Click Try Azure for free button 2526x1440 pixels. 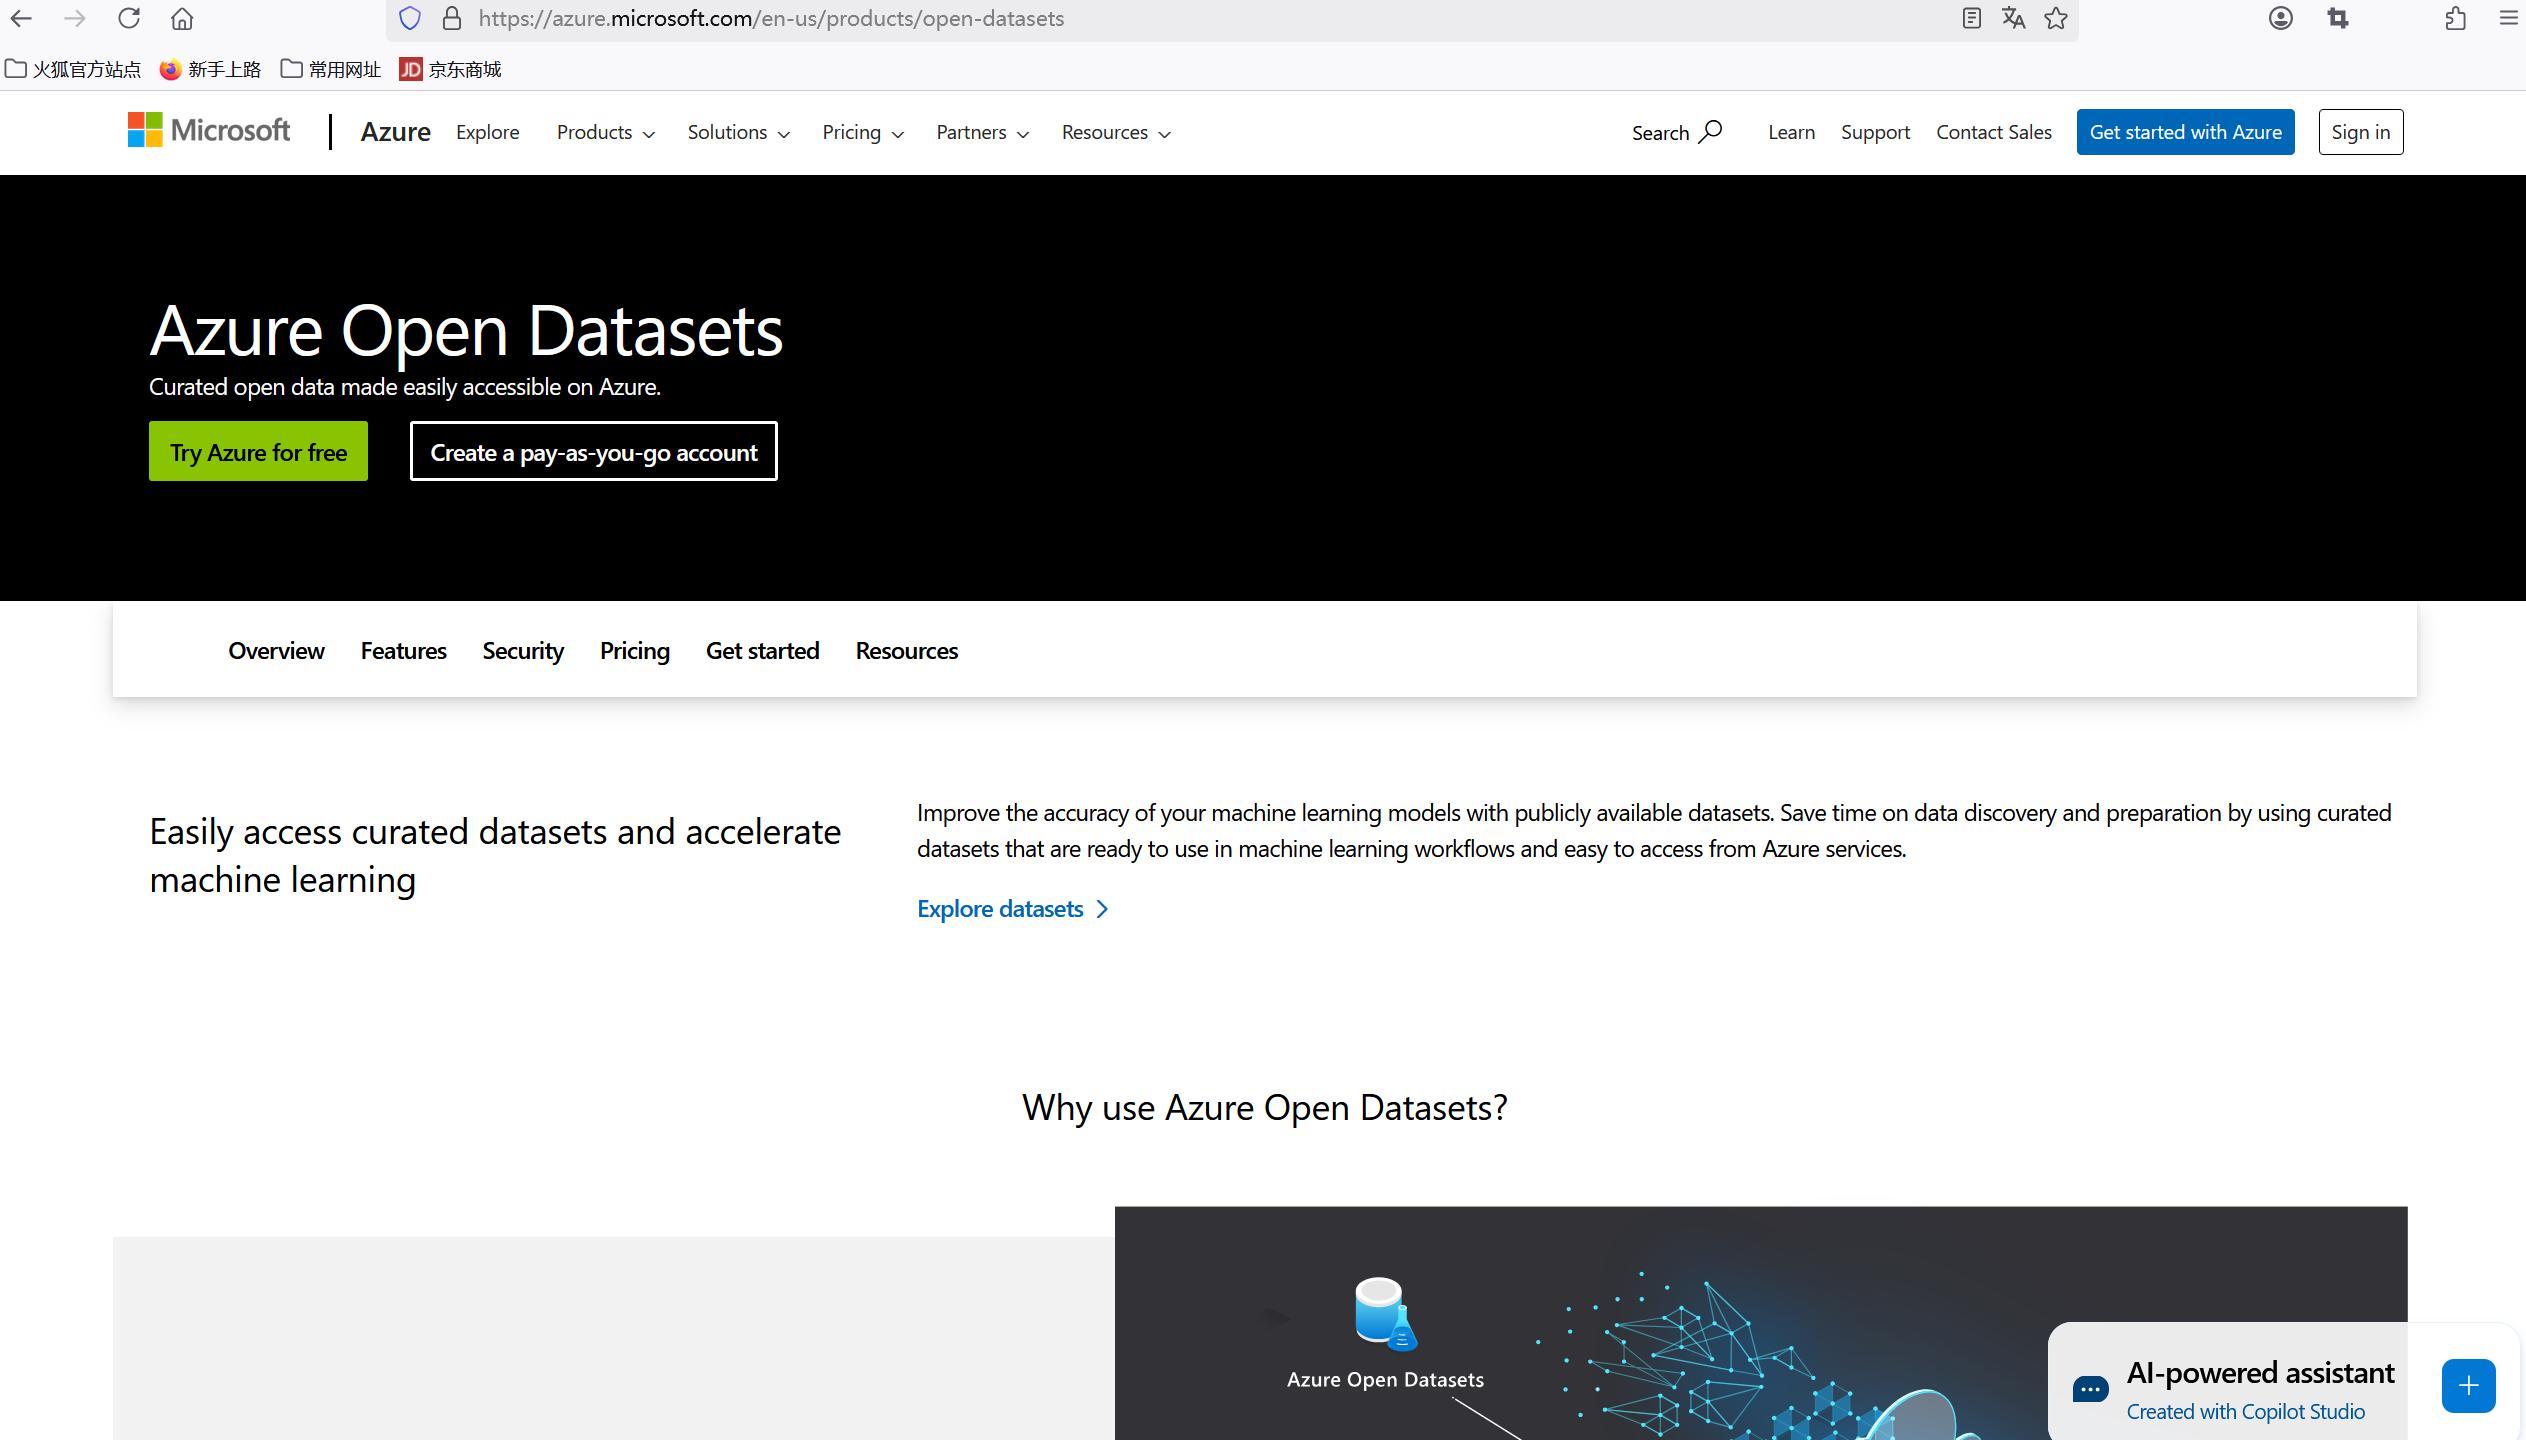pyautogui.click(x=258, y=451)
